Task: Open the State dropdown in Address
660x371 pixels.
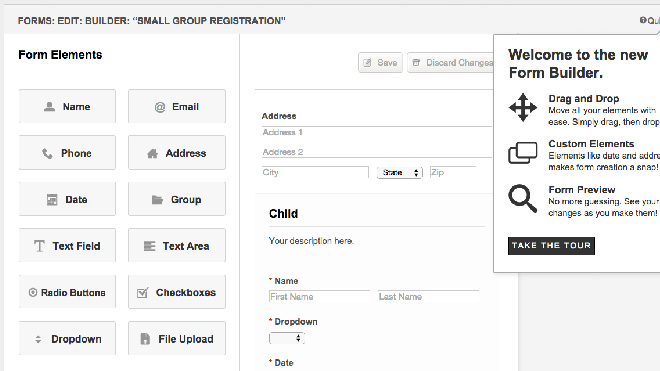Action: click(400, 172)
